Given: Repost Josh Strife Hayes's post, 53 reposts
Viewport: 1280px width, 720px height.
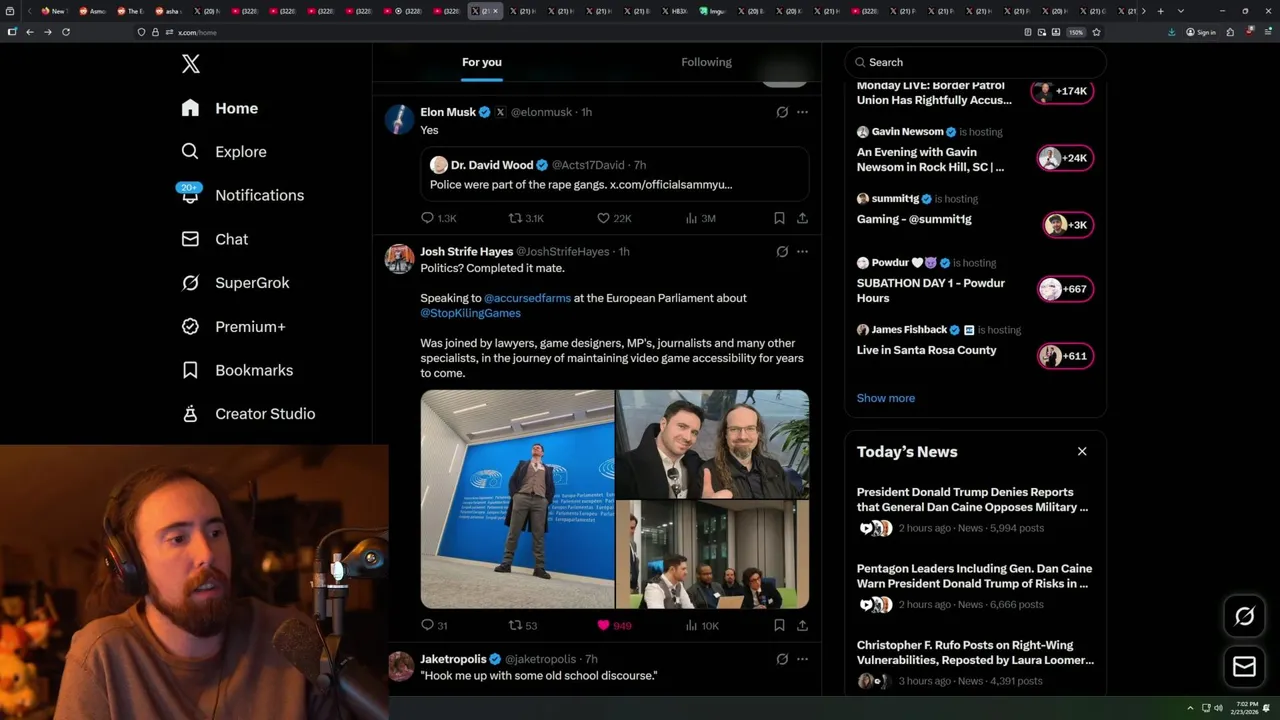Looking at the screenshot, I should (x=523, y=625).
